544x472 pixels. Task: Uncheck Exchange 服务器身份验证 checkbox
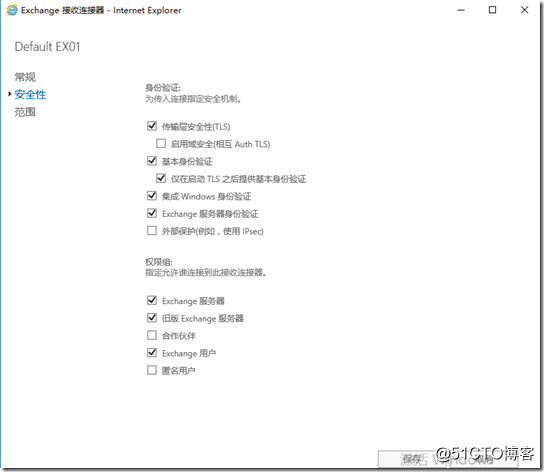(x=152, y=213)
